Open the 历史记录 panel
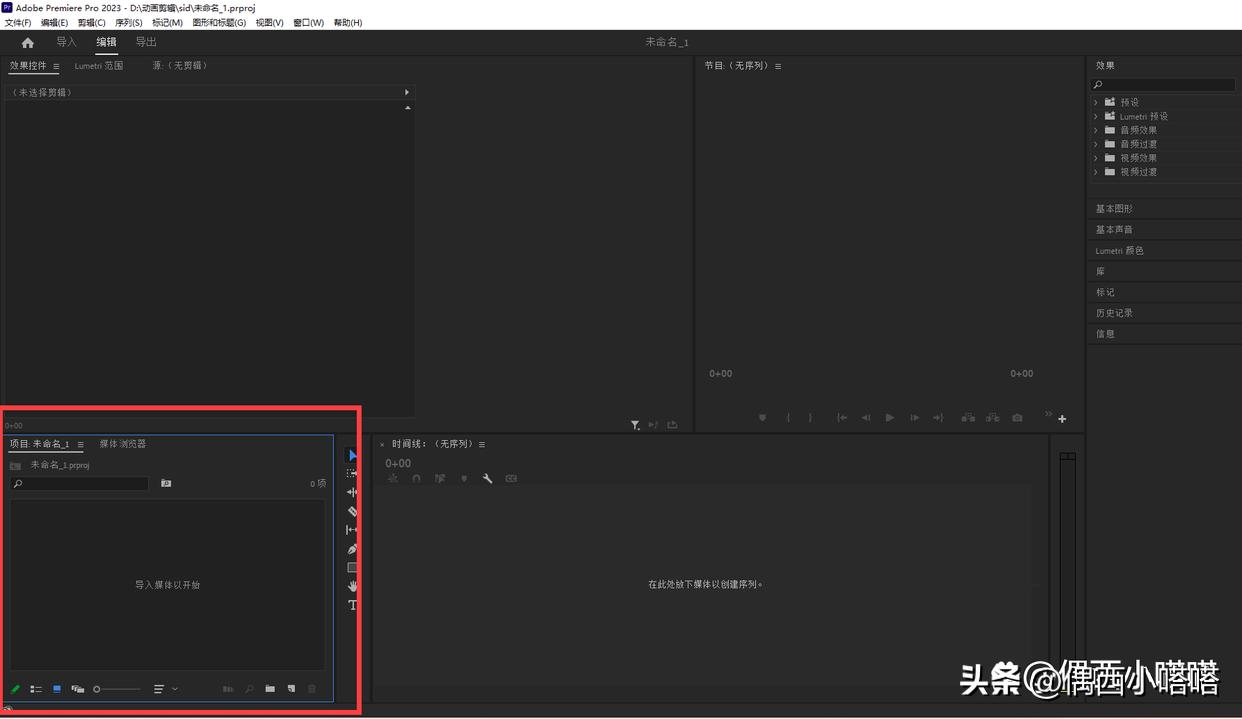 (x=1115, y=312)
